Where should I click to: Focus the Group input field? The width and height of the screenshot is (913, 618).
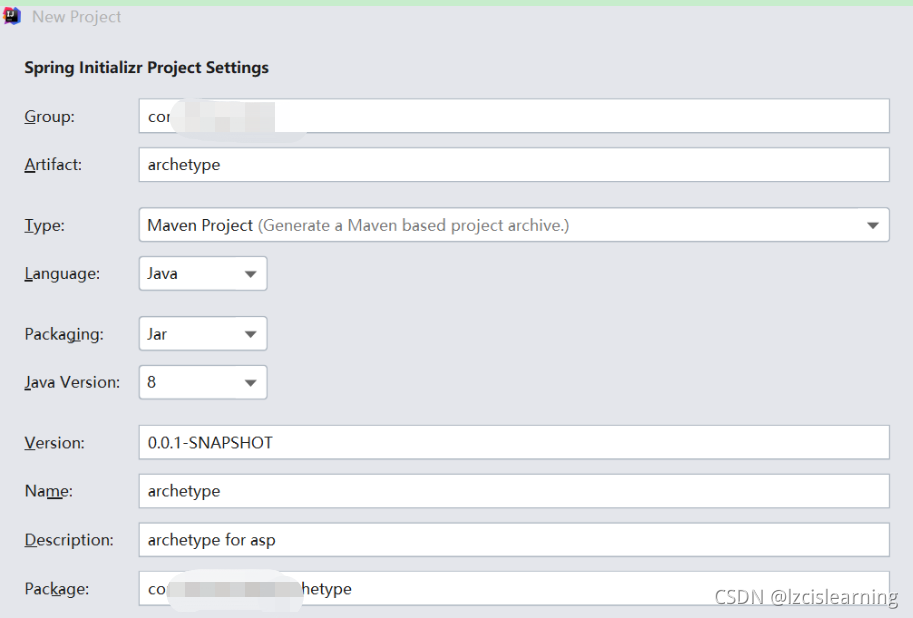tap(514, 116)
